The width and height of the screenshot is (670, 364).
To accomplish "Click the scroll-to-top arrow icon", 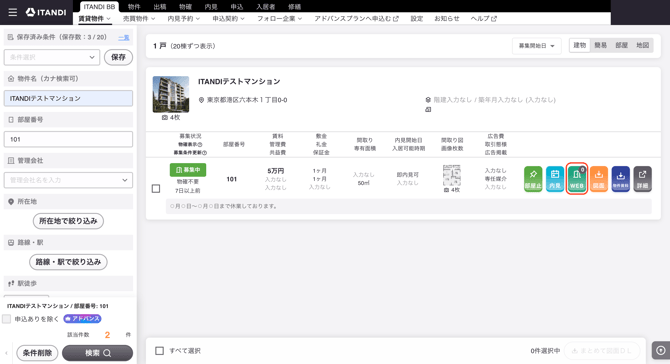I will (661, 350).
